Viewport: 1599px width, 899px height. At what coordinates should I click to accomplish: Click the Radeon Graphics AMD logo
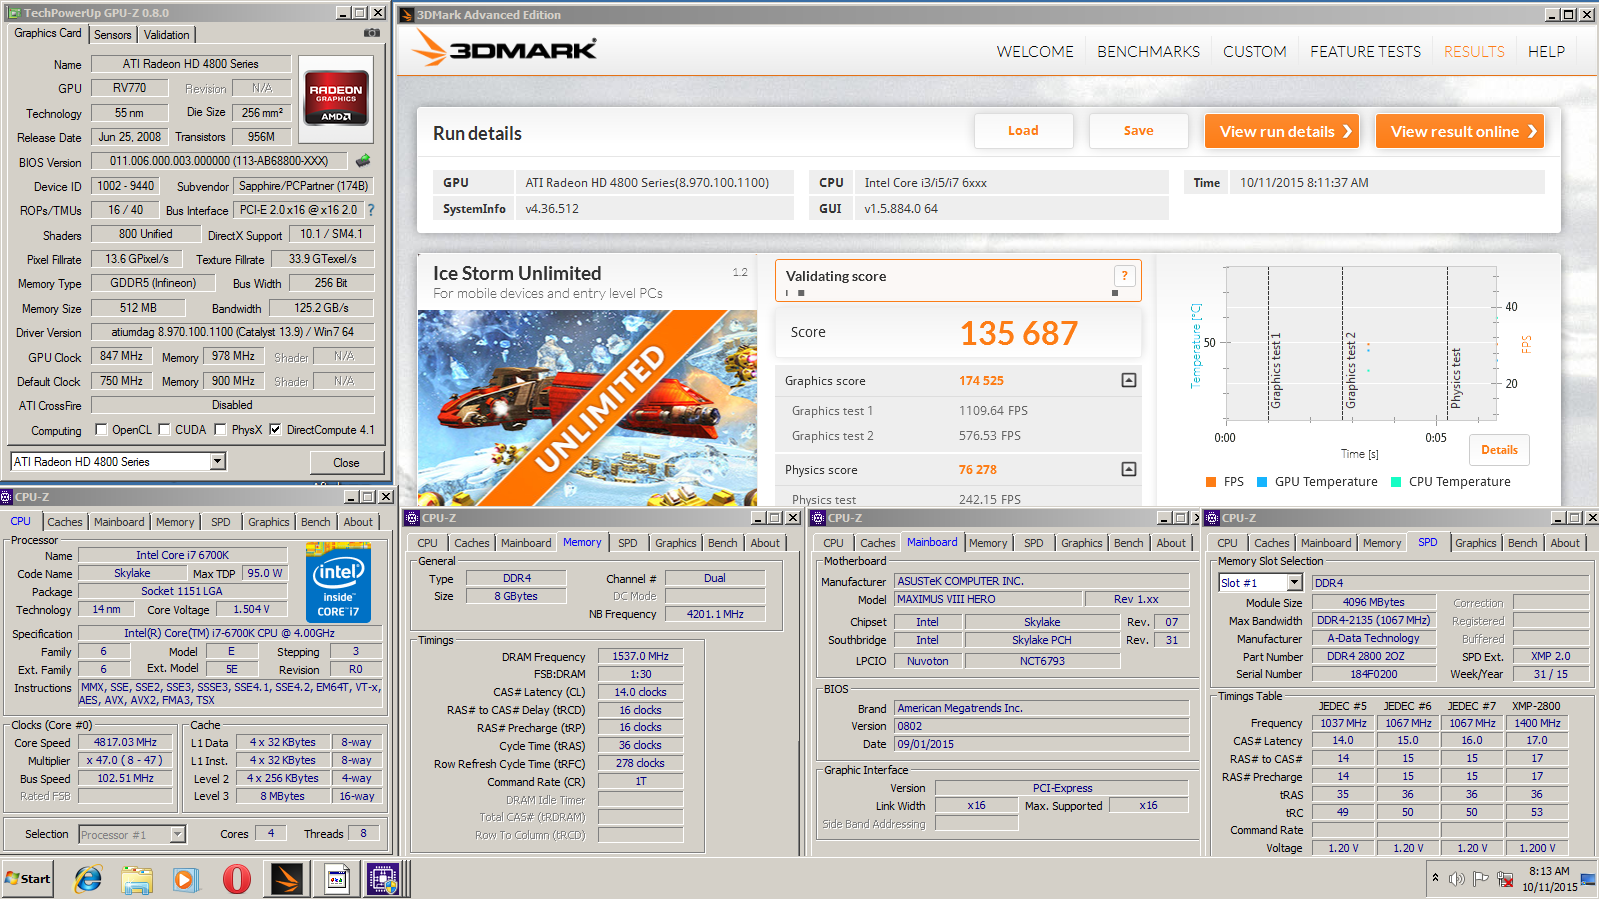click(x=336, y=97)
